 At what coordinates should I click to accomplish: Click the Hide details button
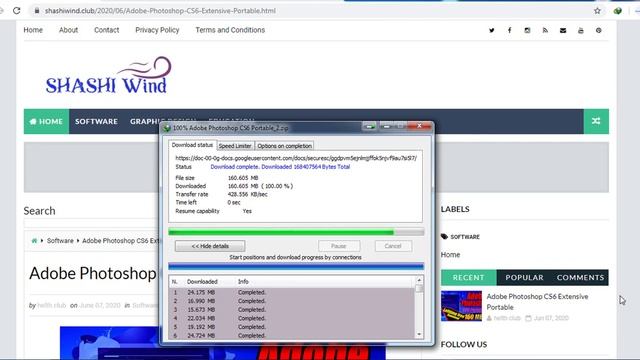(210, 246)
